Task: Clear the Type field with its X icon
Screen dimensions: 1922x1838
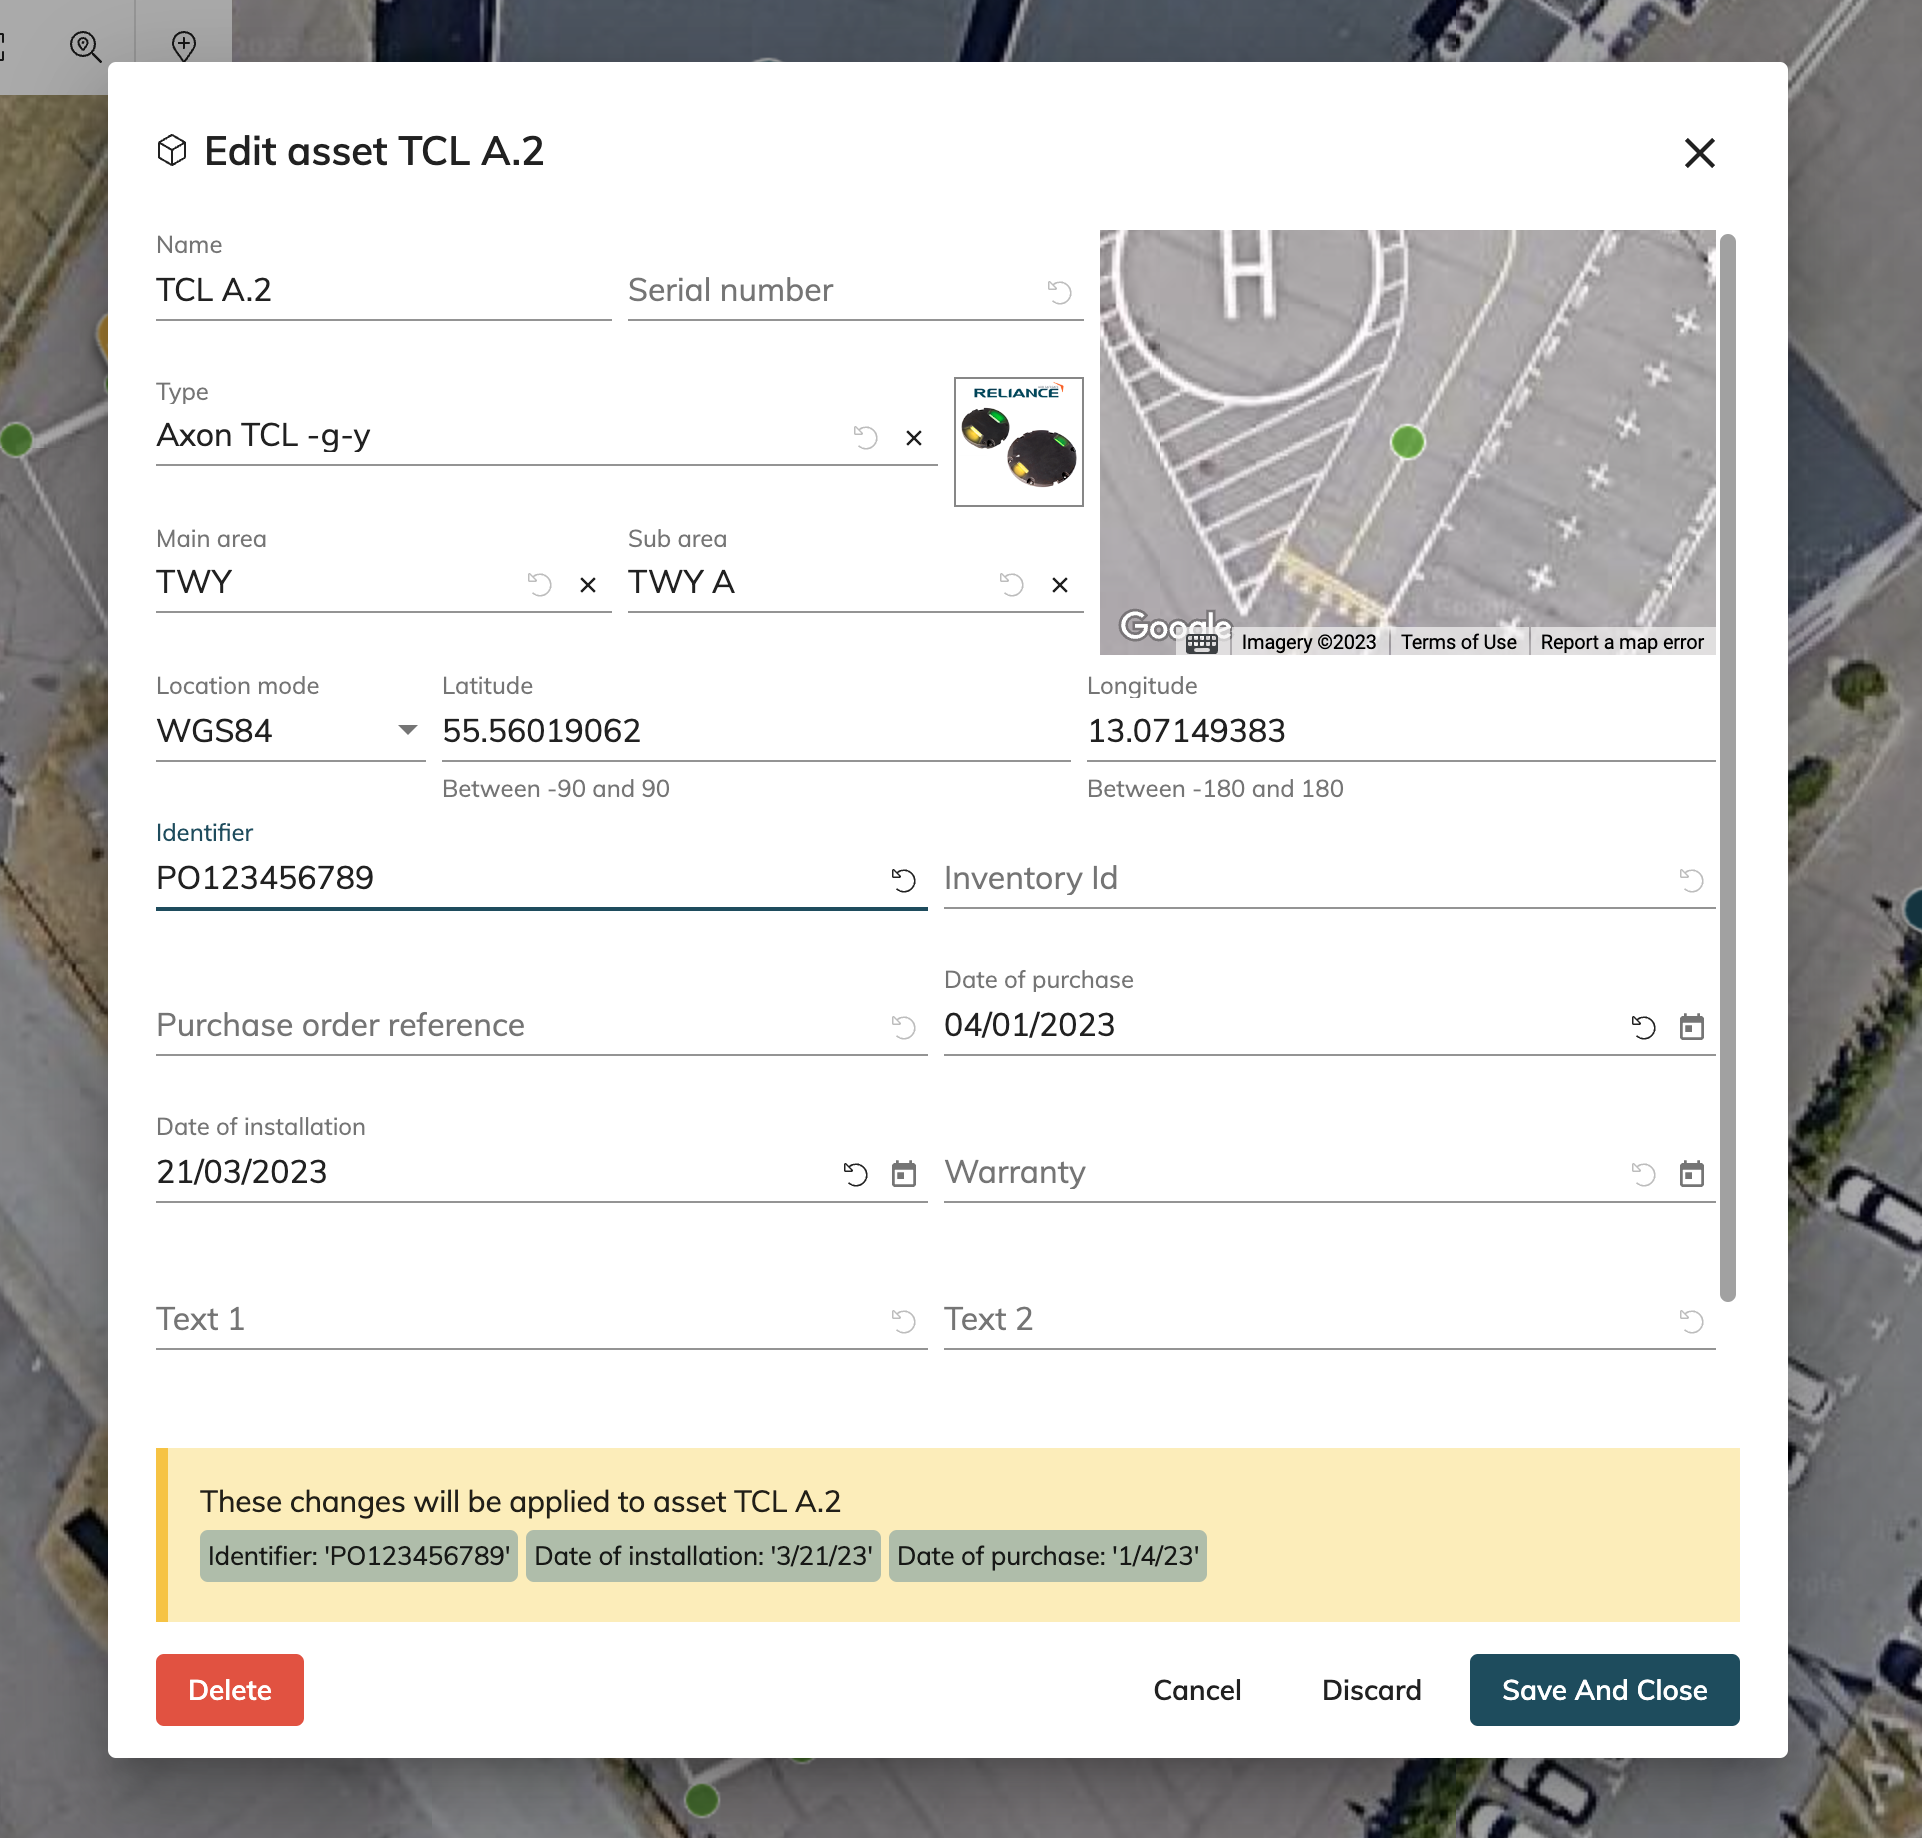Action: point(913,438)
